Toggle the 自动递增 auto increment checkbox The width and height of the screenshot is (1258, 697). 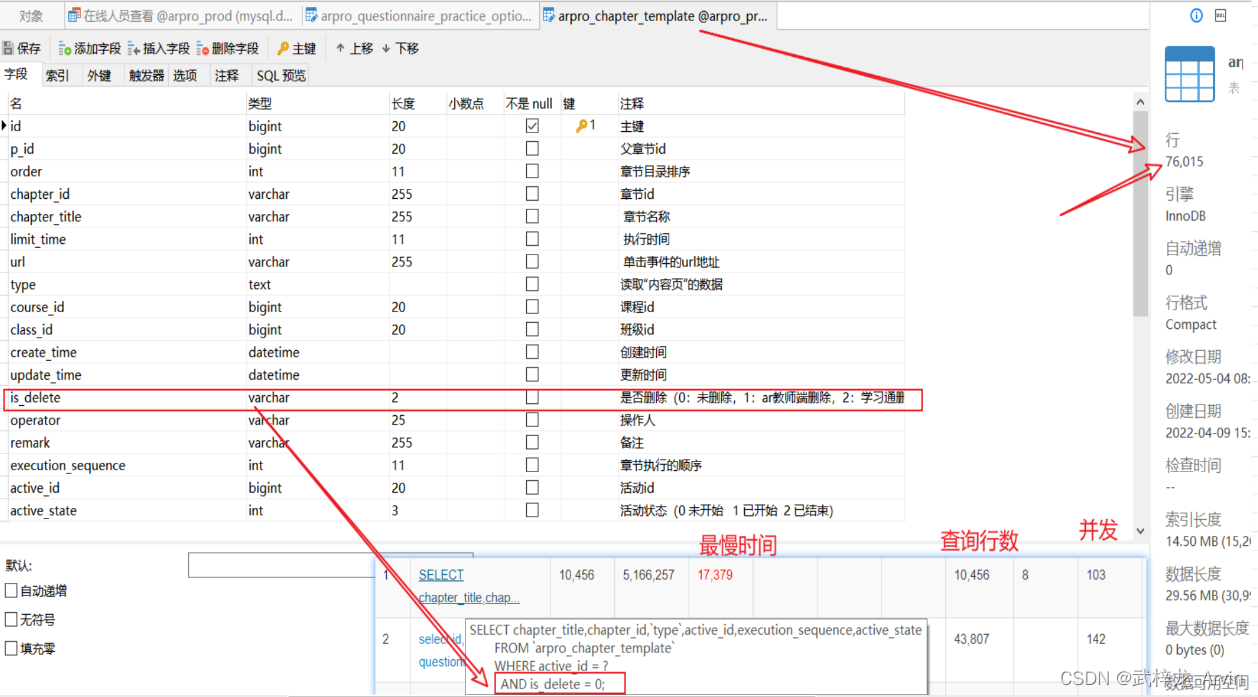[x=11, y=591]
